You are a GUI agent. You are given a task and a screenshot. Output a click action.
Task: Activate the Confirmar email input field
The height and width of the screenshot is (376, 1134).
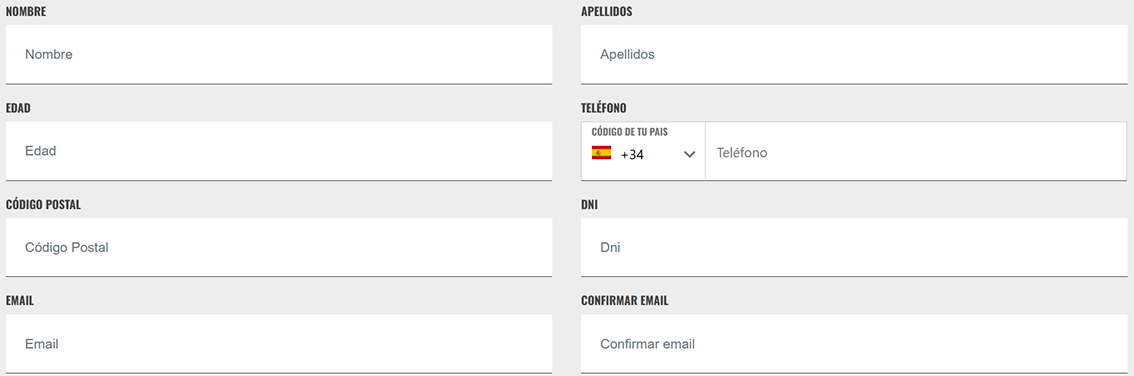click(853, 344)
